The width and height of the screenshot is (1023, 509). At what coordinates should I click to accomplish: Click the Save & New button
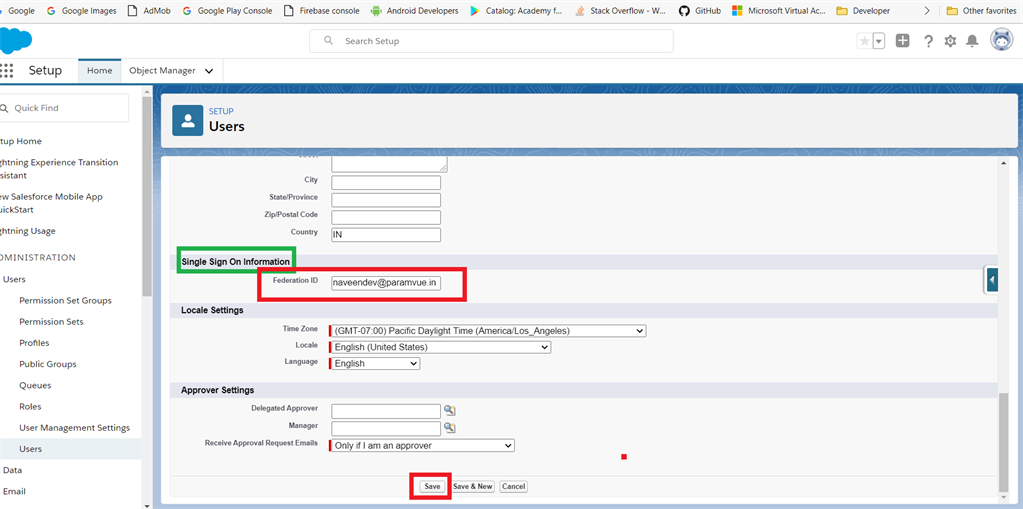(x=473, y=486)
